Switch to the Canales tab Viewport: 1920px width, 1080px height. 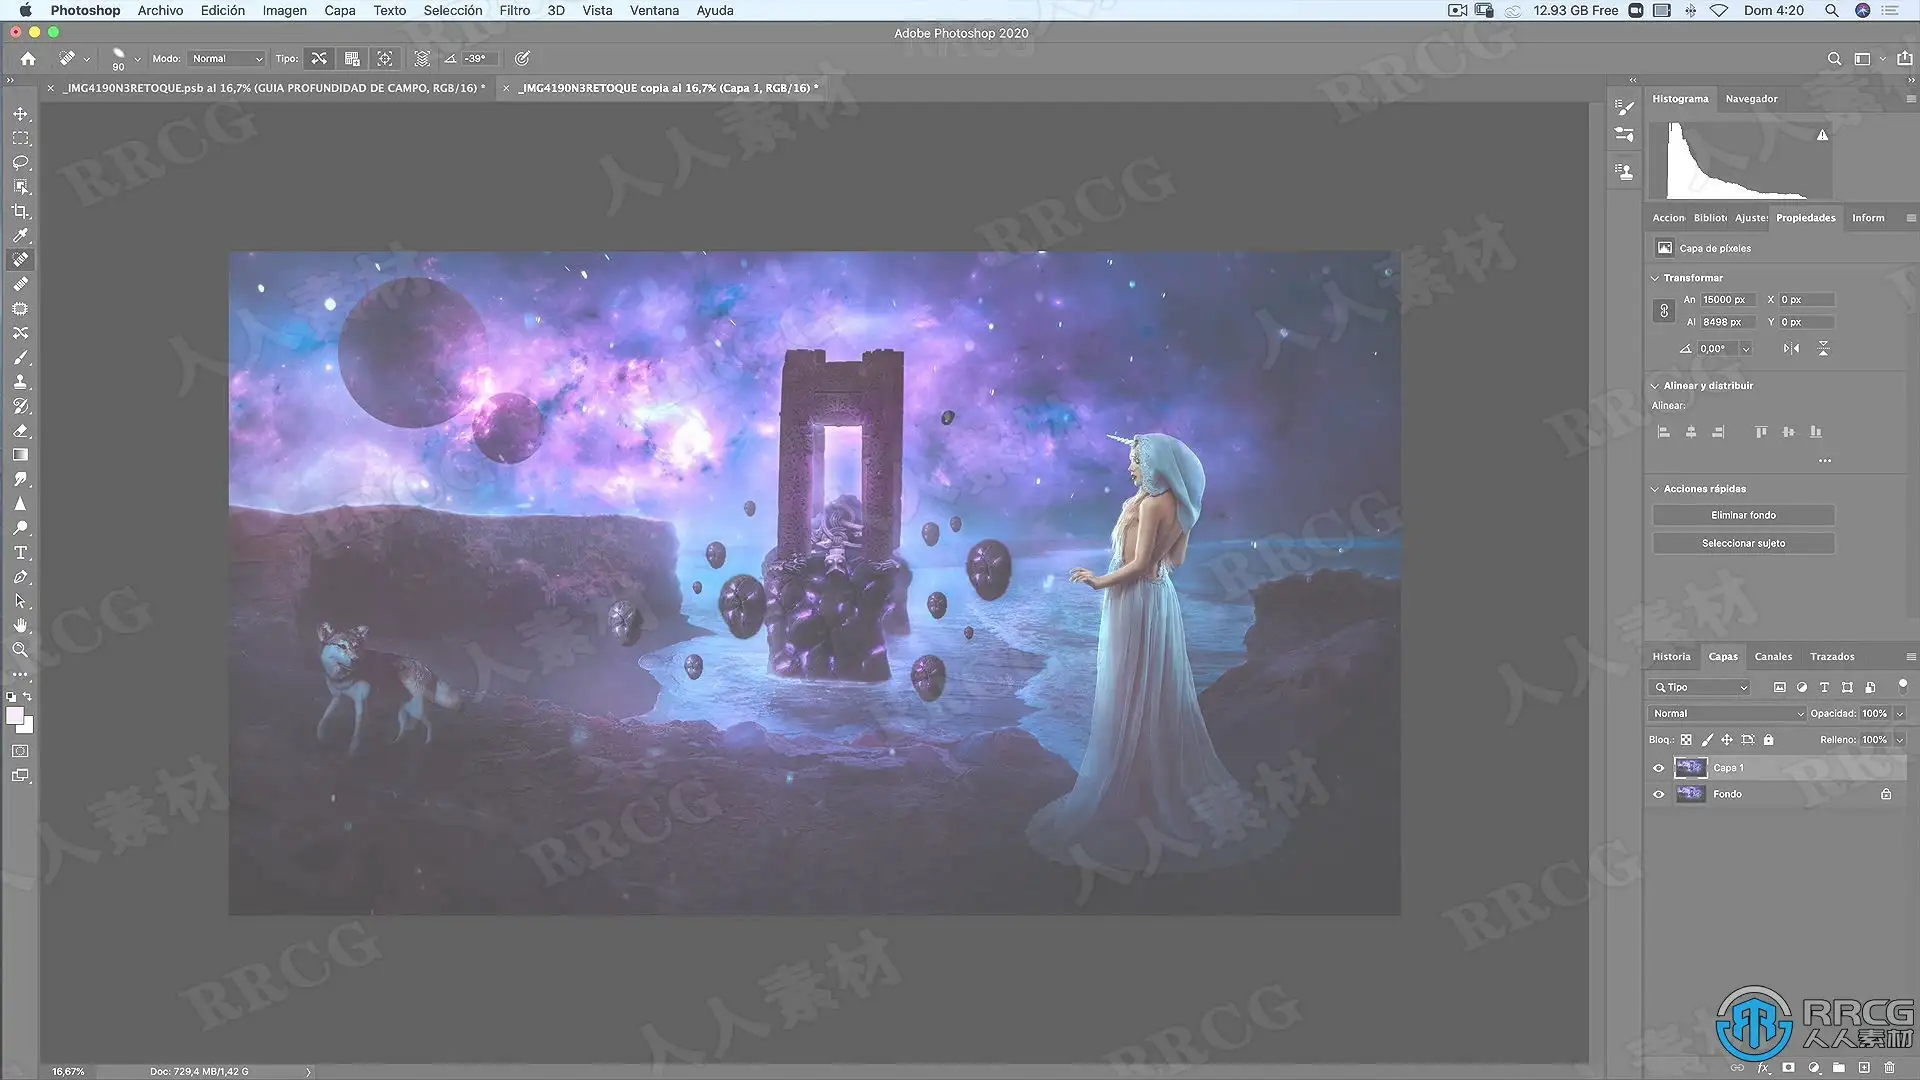[1773, 657]
